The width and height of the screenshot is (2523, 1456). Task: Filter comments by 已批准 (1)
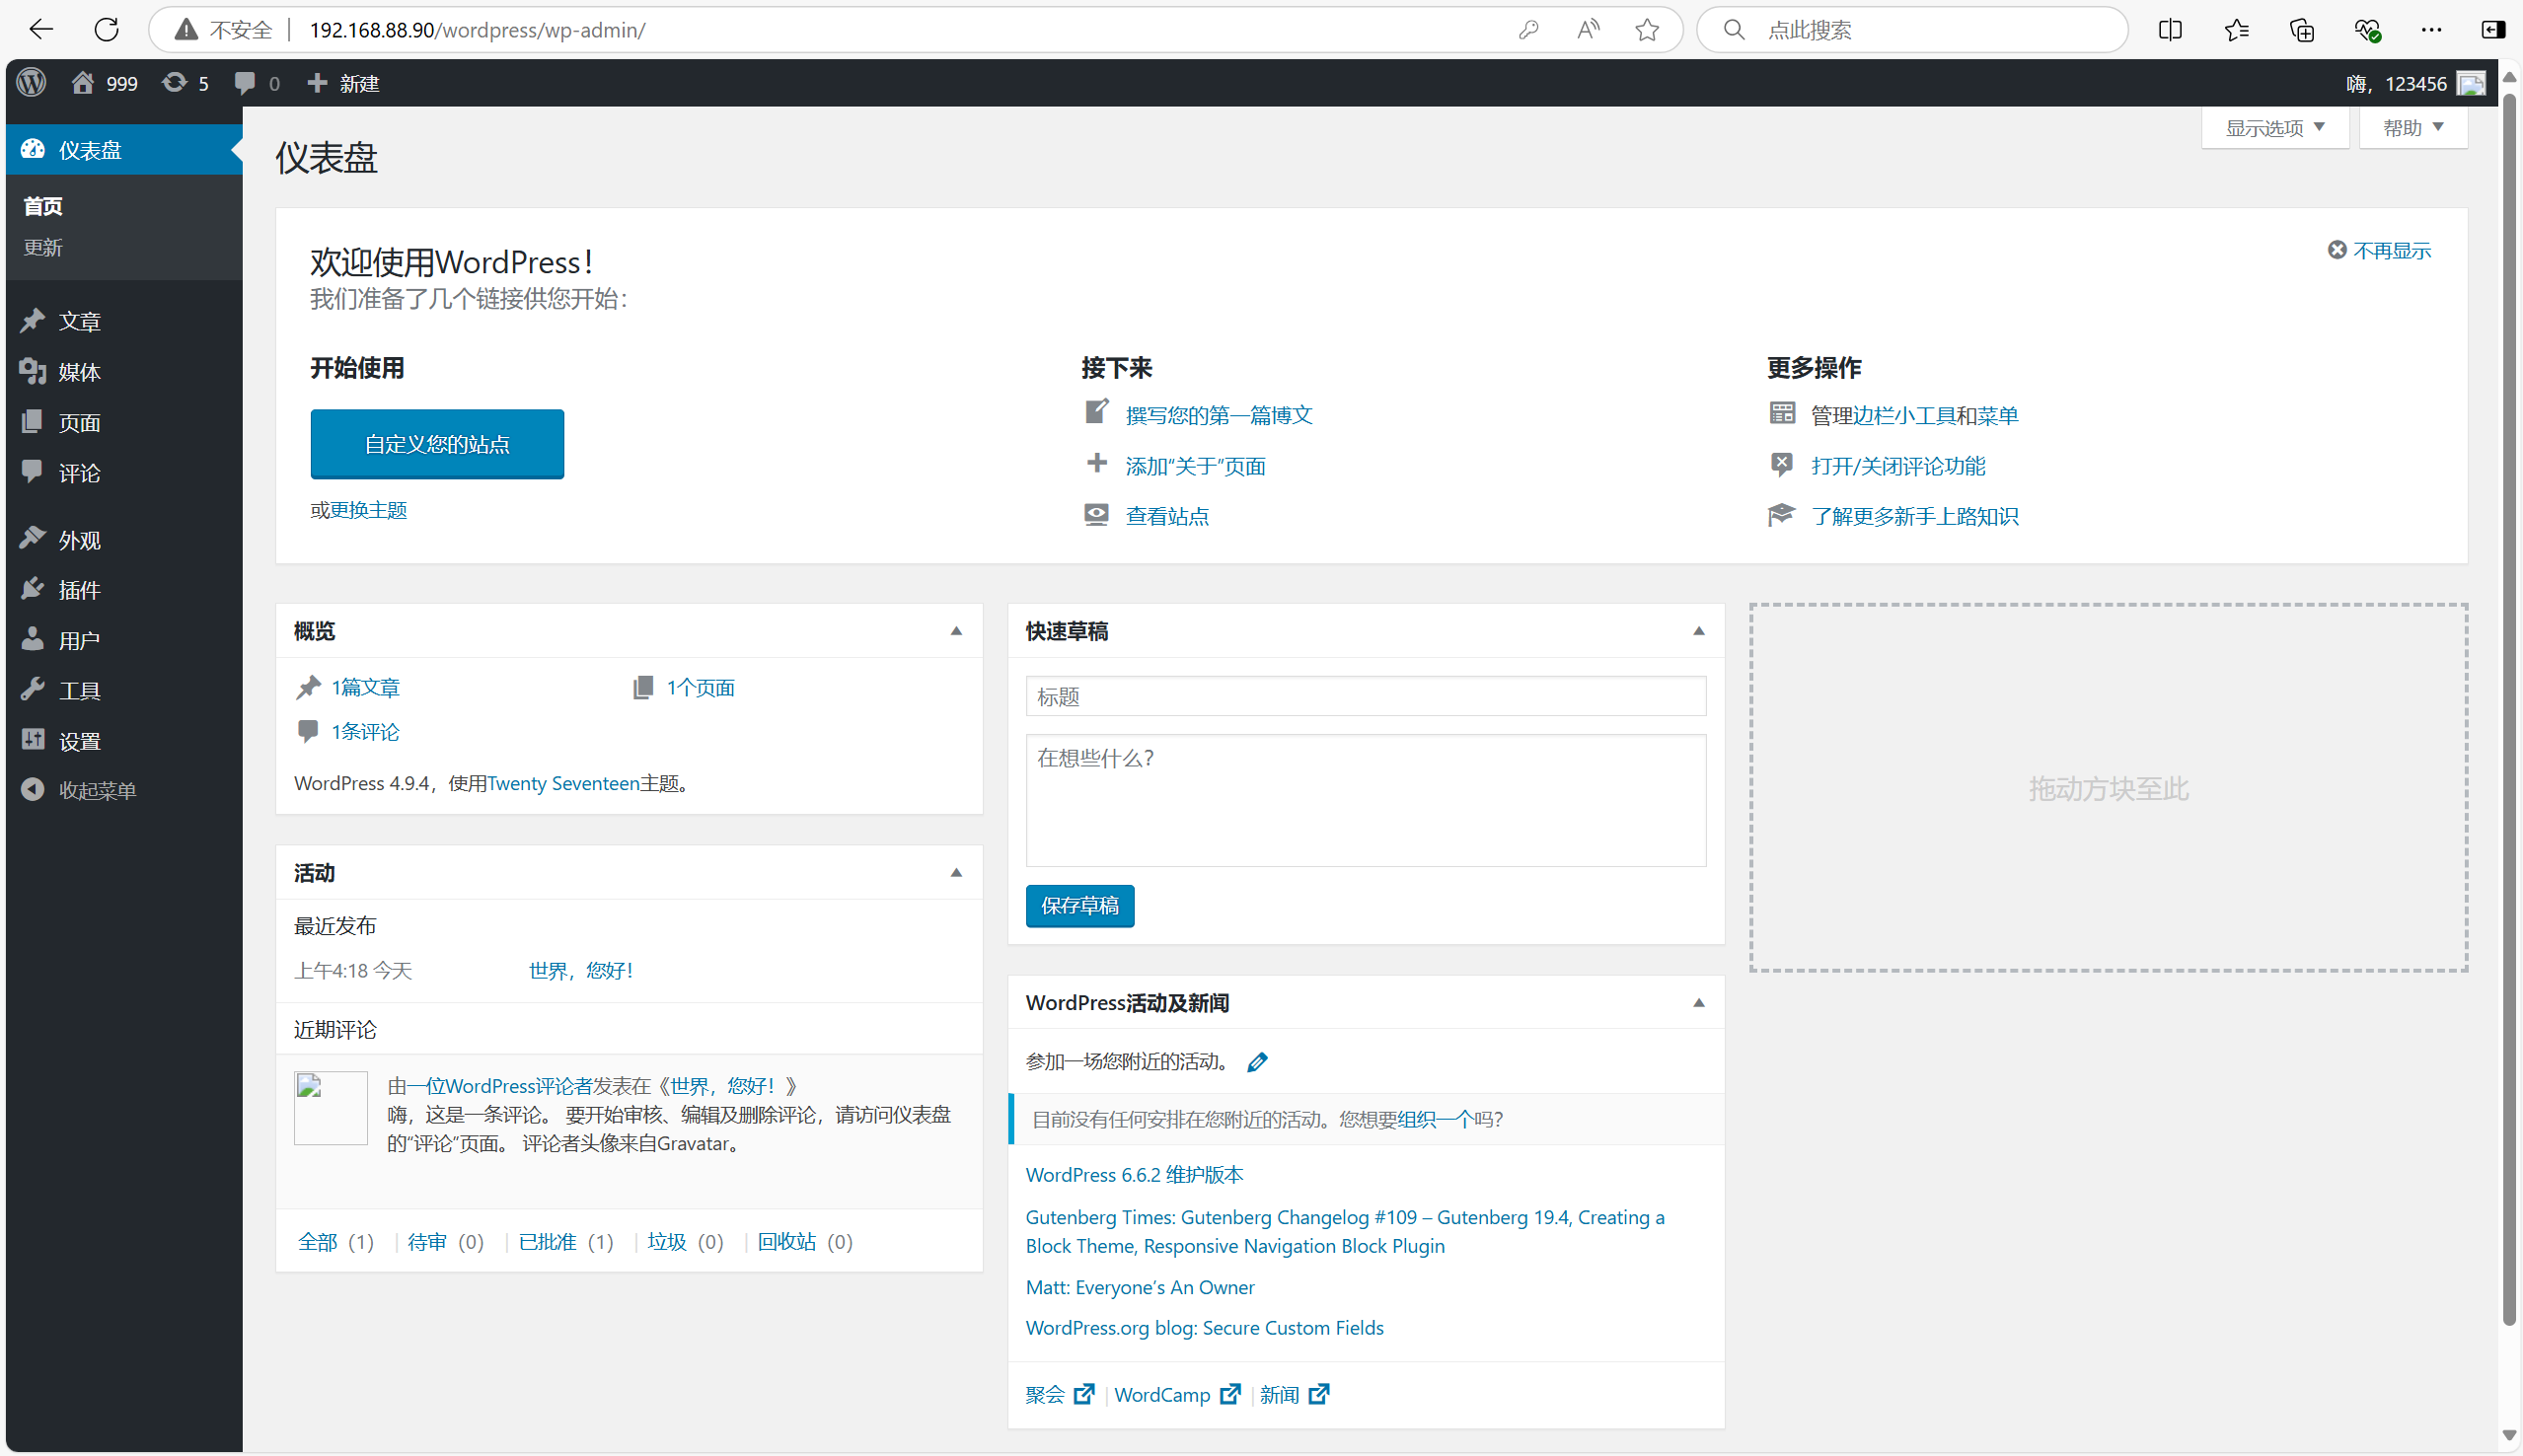(x=566, y=1242)
